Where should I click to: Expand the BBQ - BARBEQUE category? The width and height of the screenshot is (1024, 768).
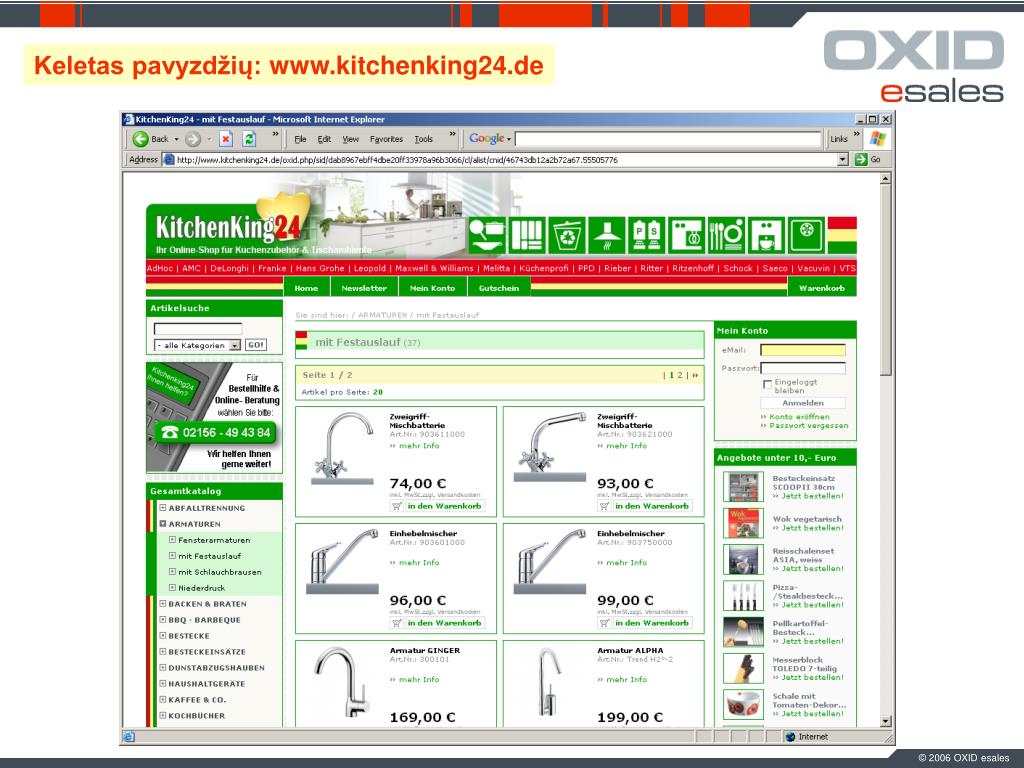tap(163, 620)
